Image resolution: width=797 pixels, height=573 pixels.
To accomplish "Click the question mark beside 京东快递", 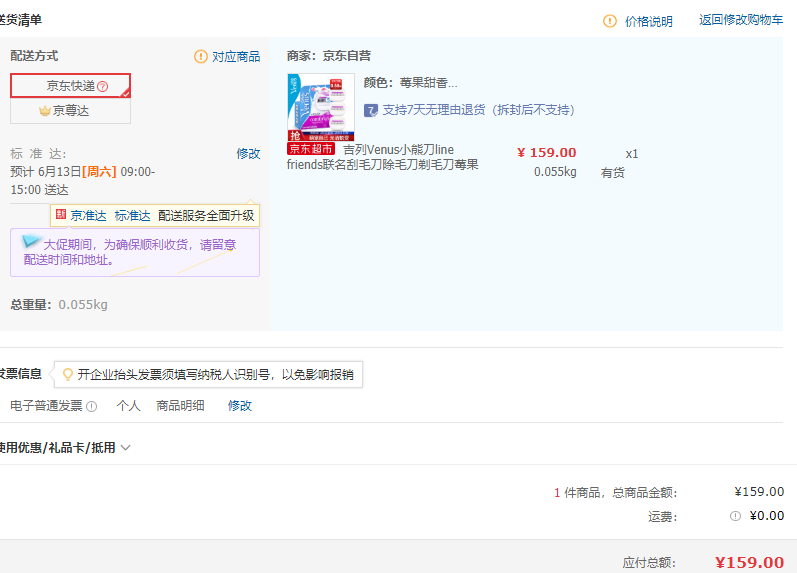I will (x=103, y=86).
